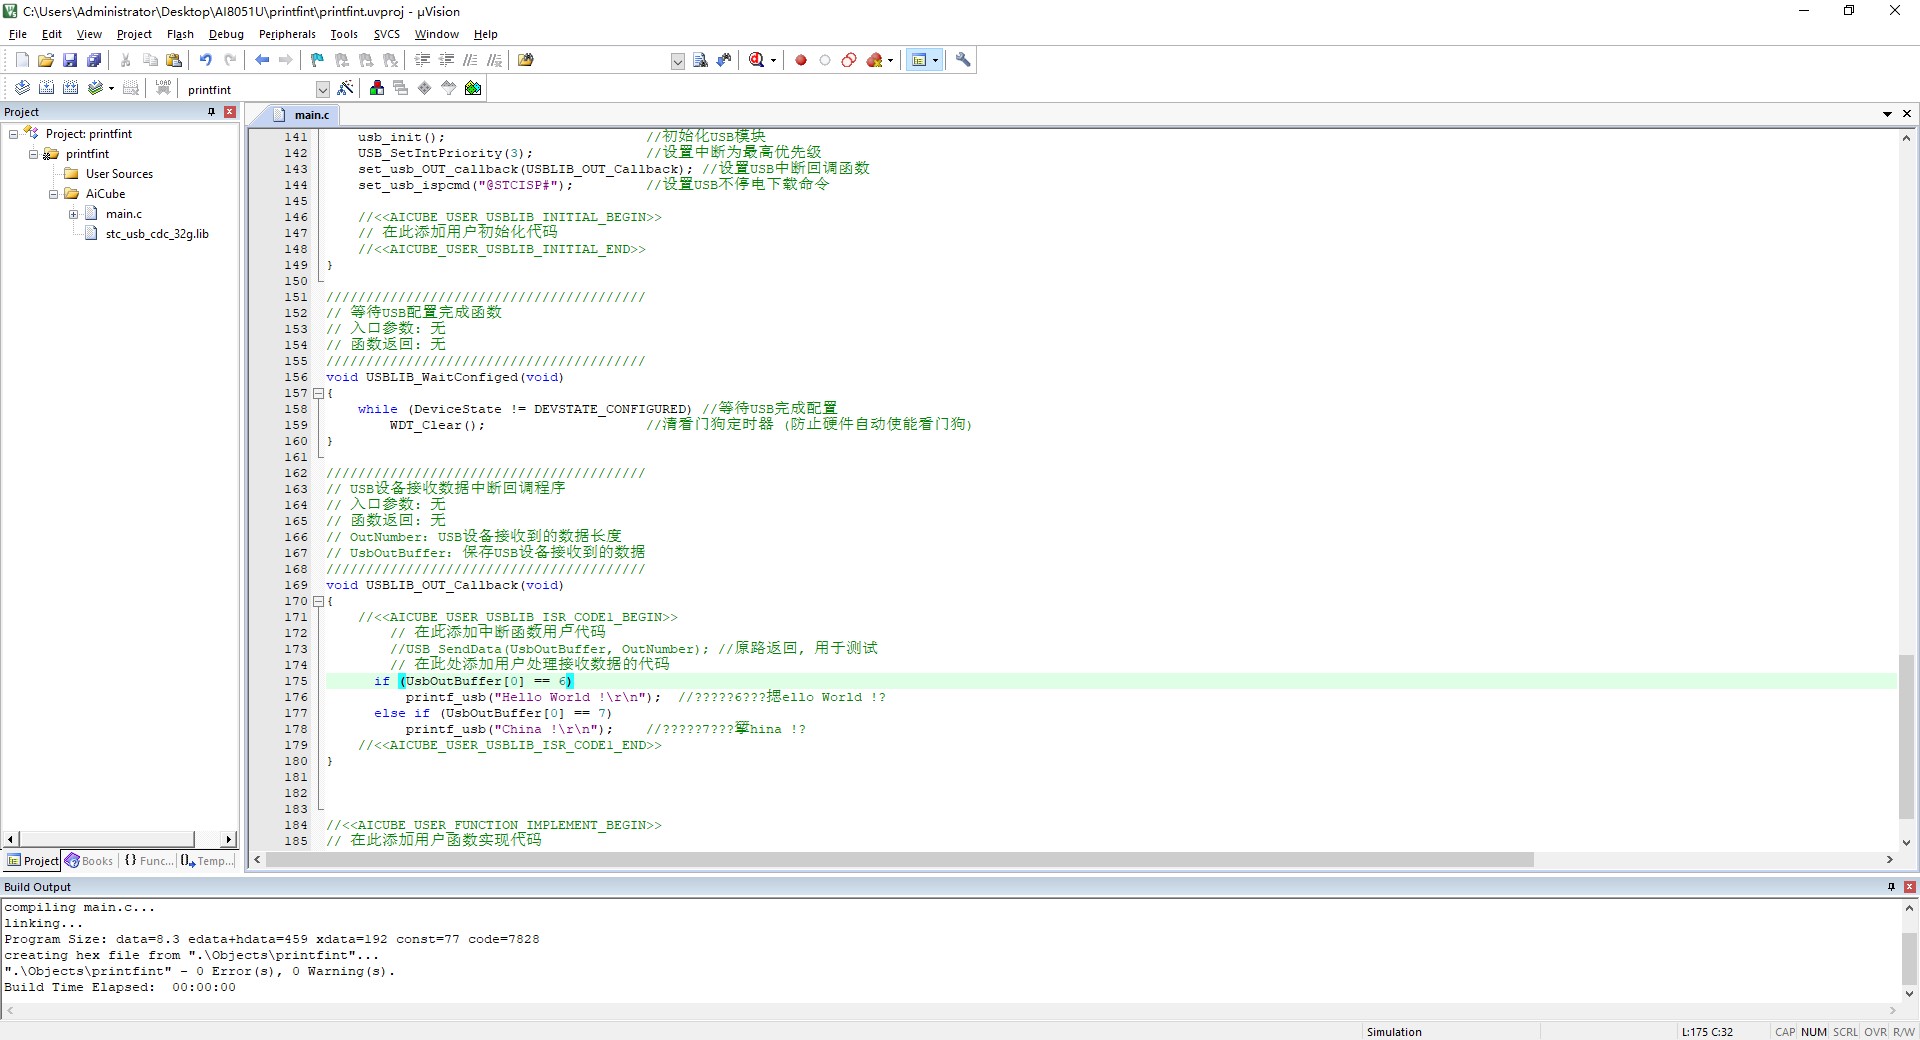Insert breakpoint using red circle icon
The image size is (1920, 1040).
800,60
